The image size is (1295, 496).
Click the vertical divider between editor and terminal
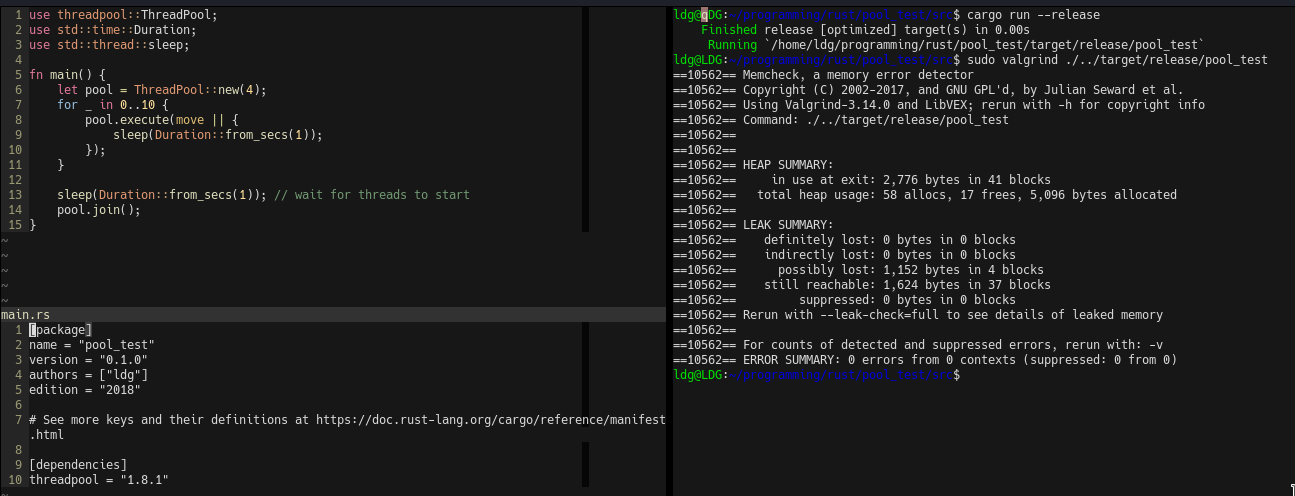click(x=669, y=248)
